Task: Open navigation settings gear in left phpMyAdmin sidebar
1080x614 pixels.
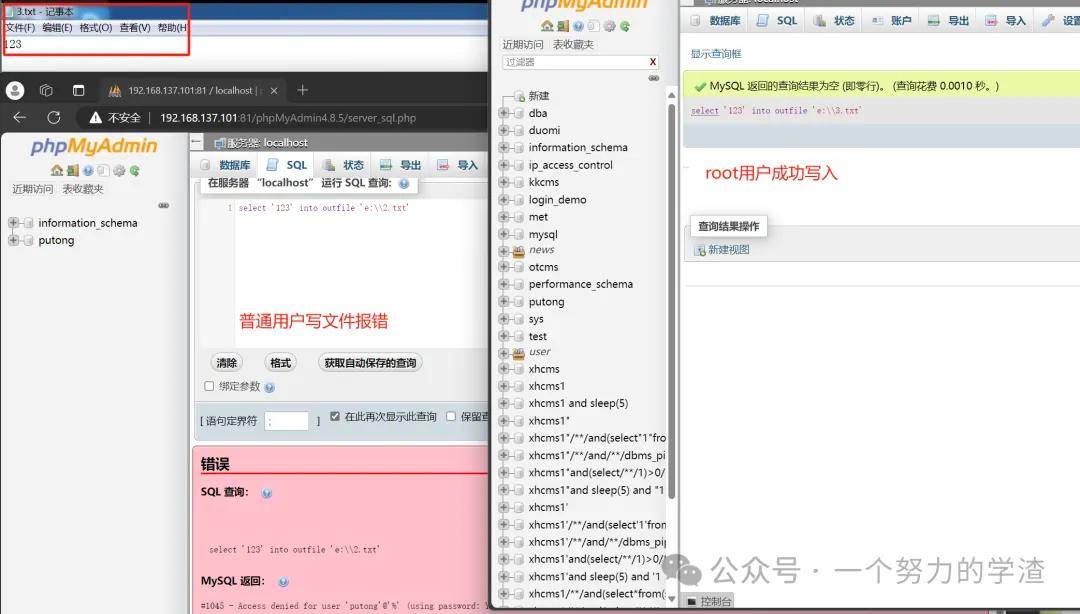Action: click(x=119, y=170)
